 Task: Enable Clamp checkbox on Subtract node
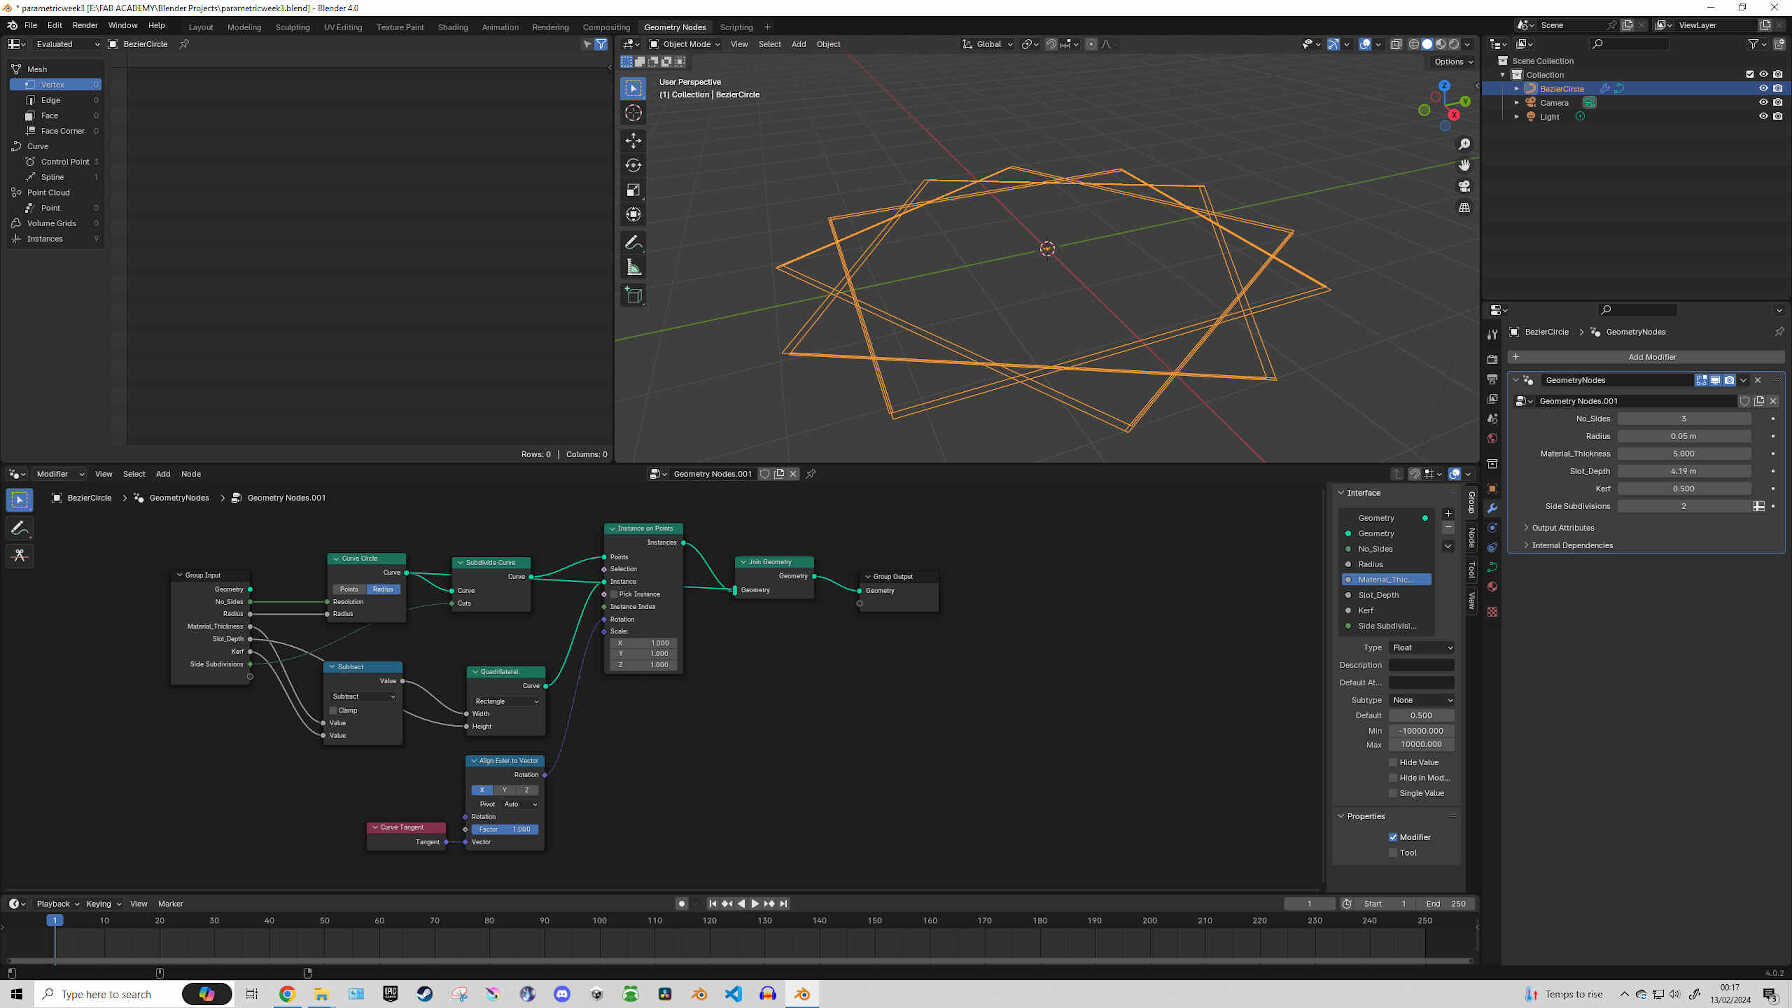pyautogui.click(x=333, y=711)
